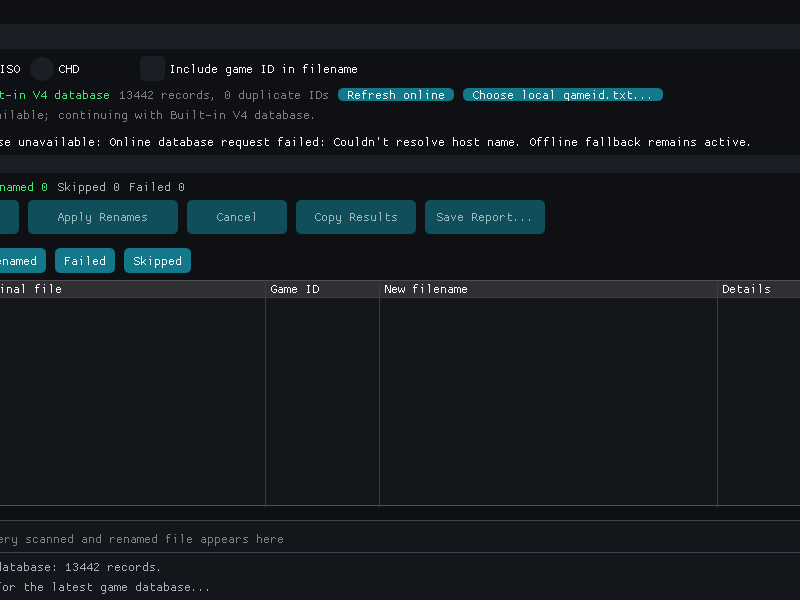Screen dimensions: 800x600
Task: Click the green 'V4 database' label
Action: click(x=71, y=95)
